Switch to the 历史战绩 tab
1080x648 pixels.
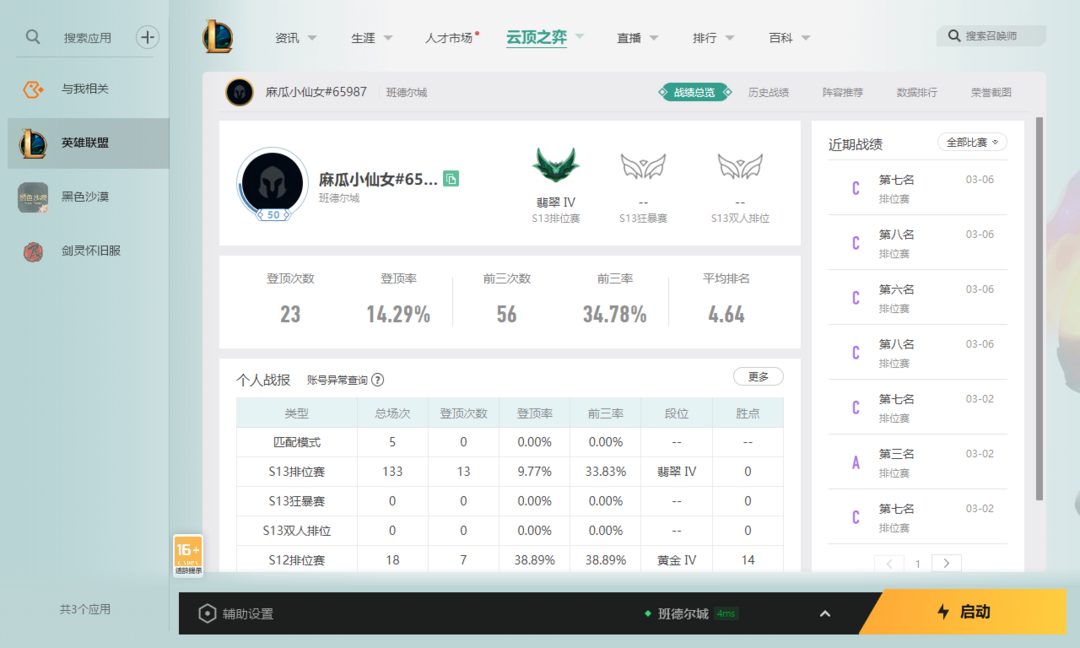[x=768, y=92]
